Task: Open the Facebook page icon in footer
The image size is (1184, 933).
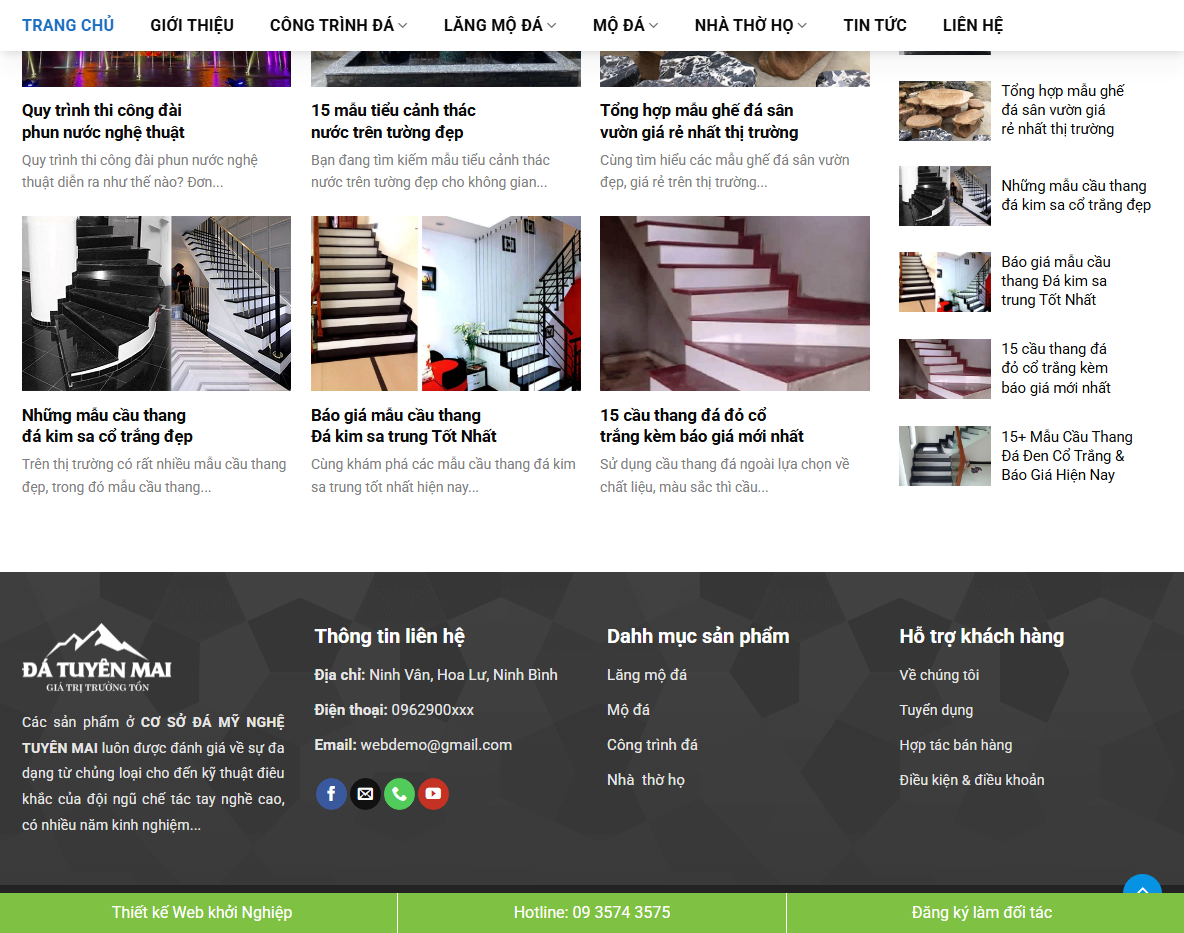Action: 331,793
